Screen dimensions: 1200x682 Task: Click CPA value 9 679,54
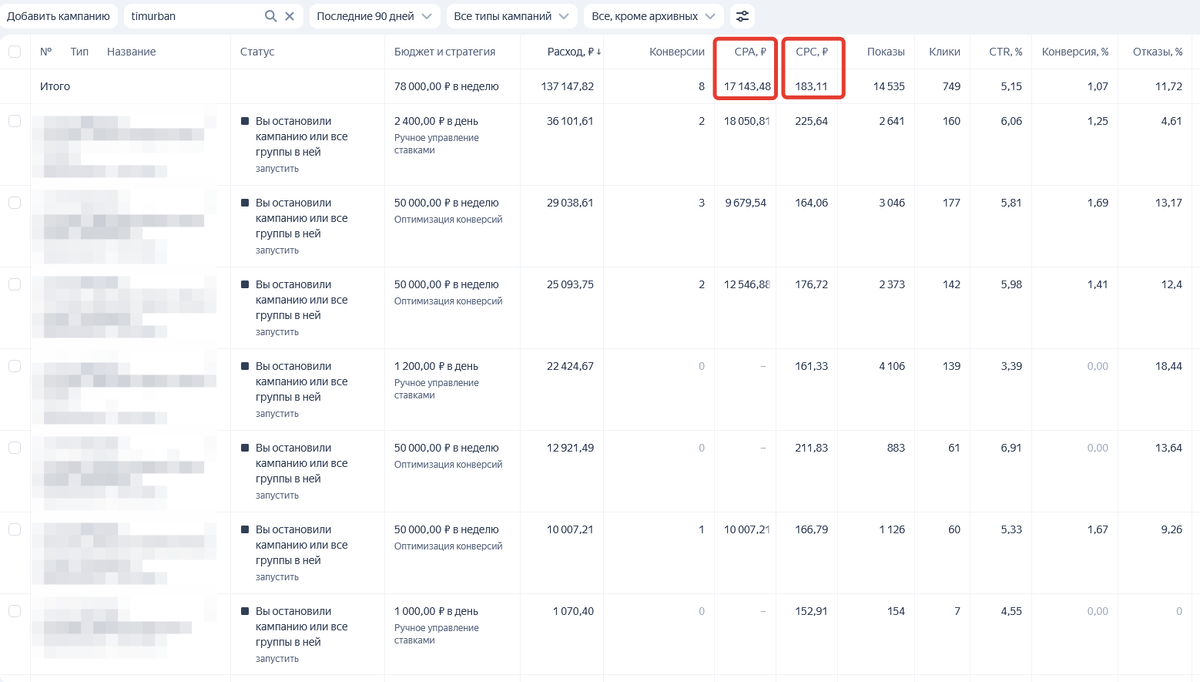(x=746, y=203)
